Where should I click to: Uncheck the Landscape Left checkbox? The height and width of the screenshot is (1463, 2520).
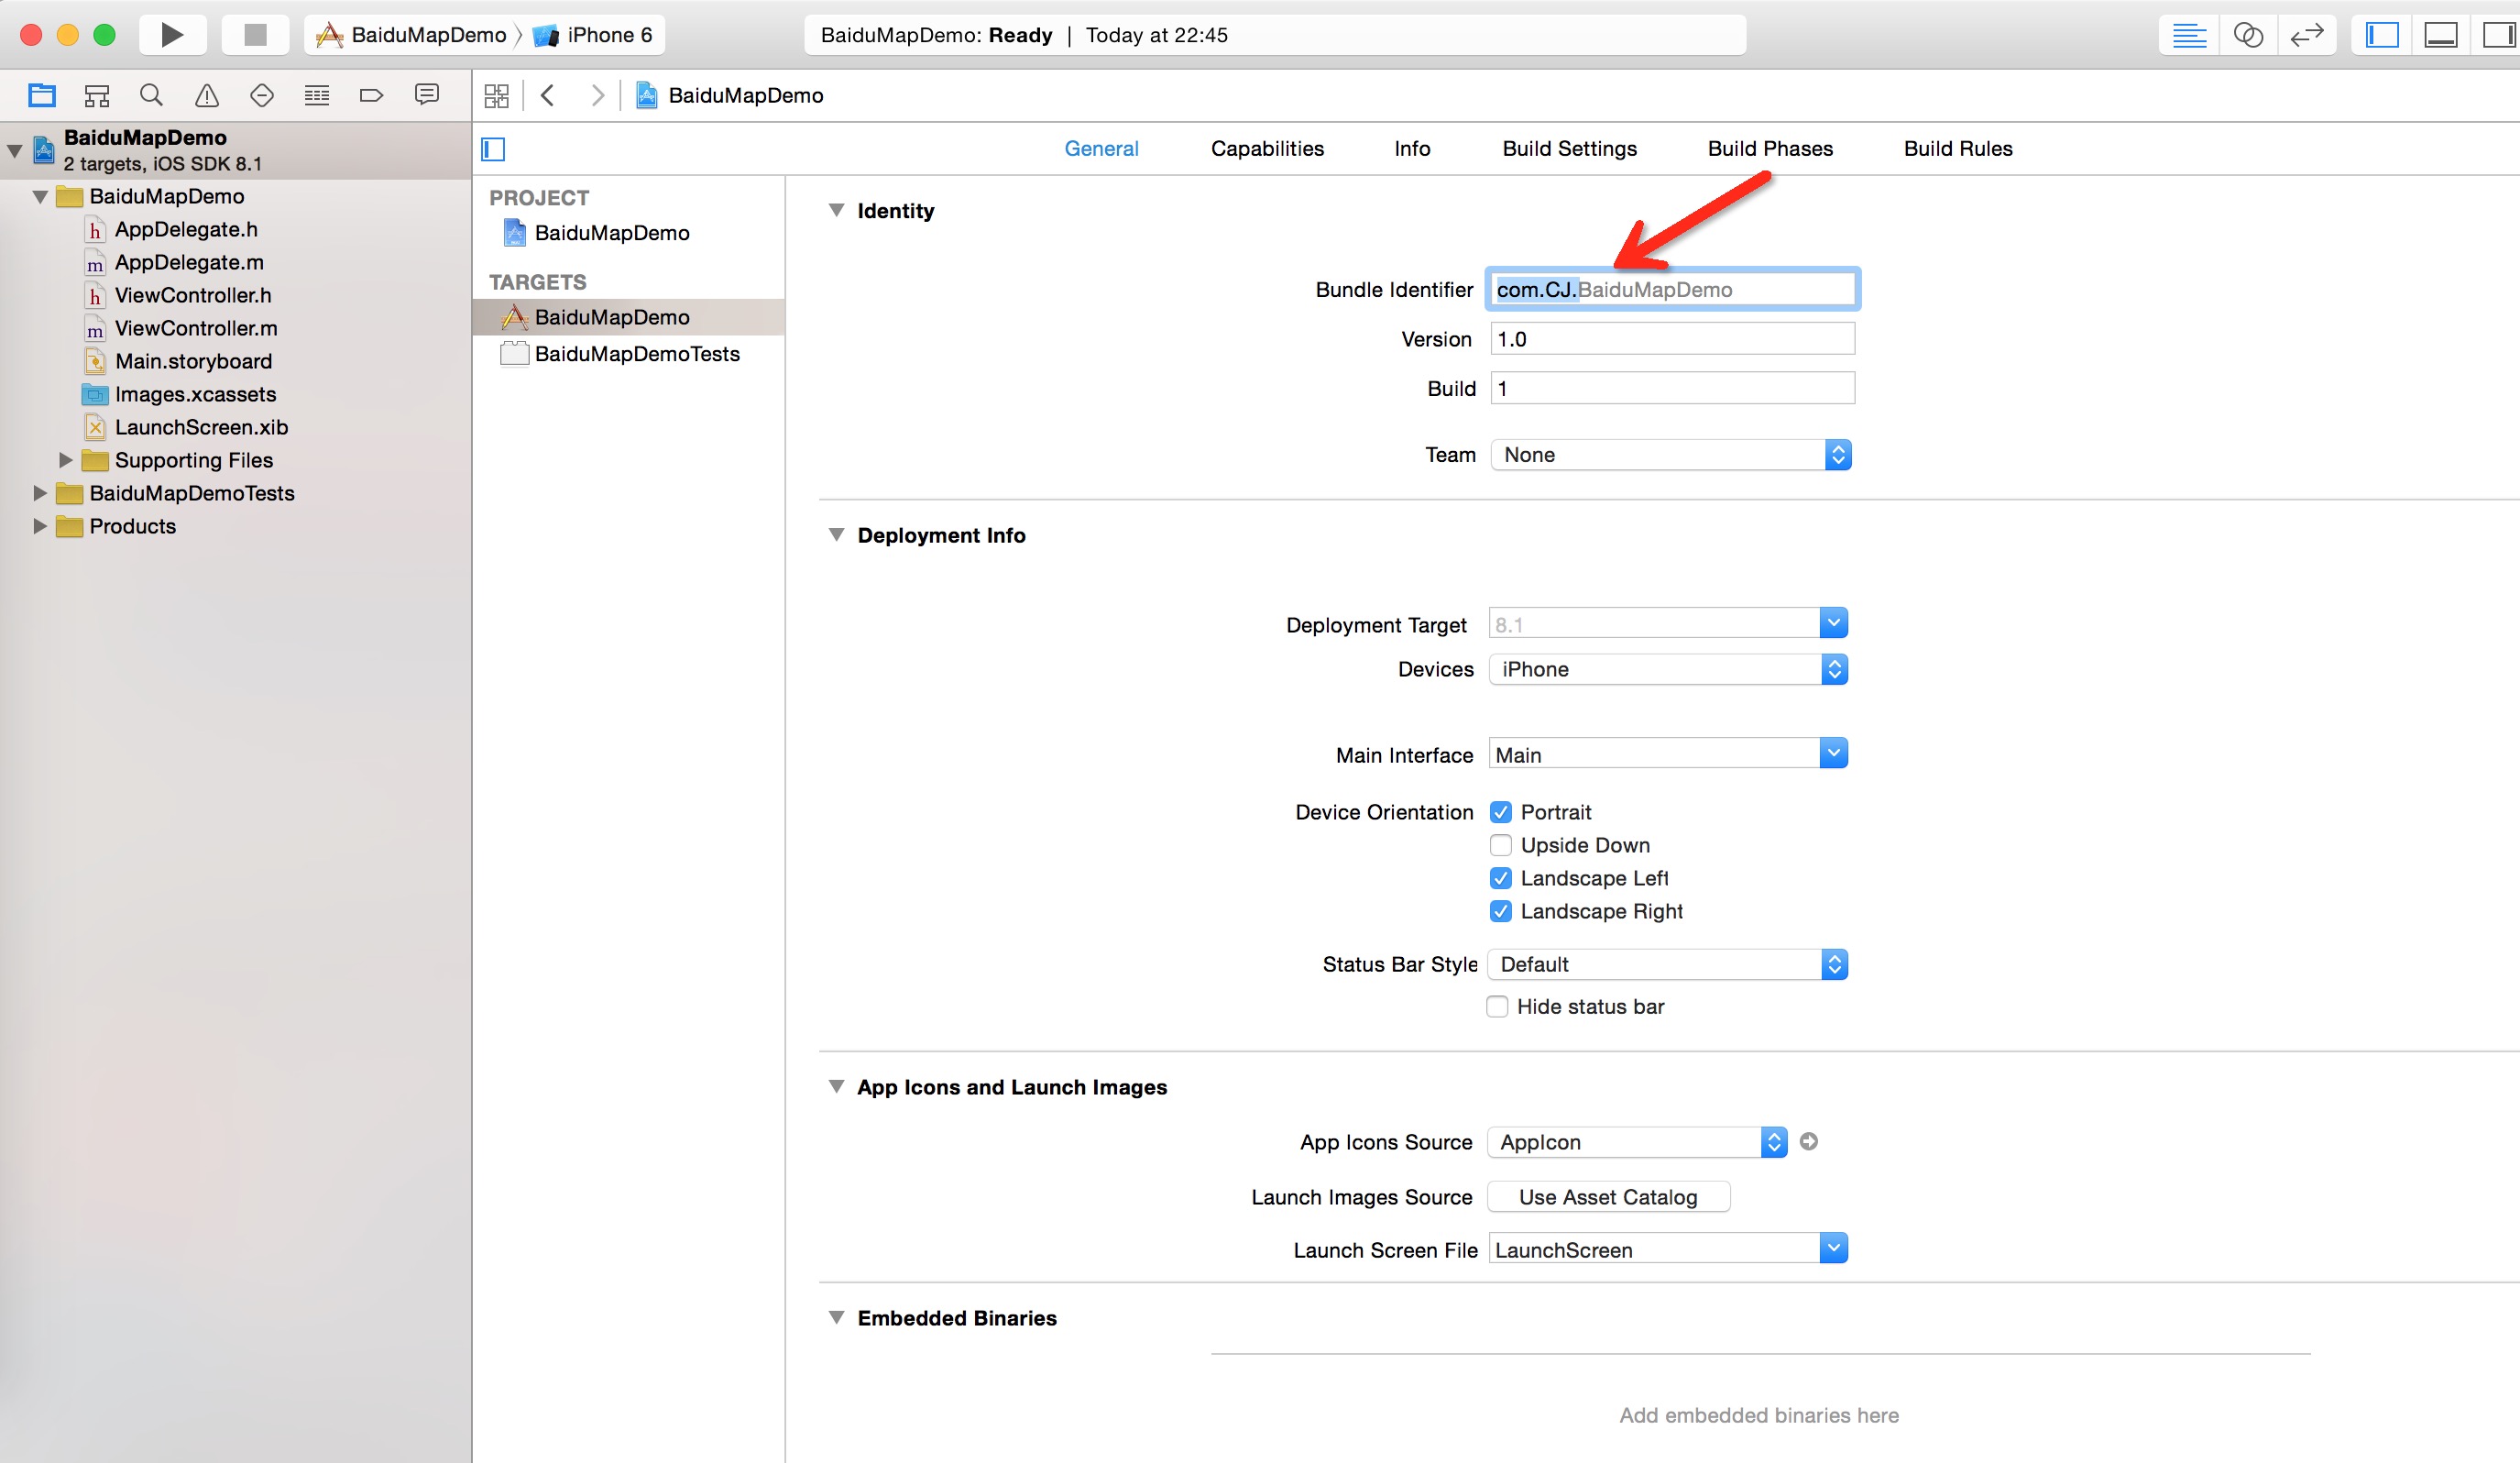(x=1500, y=878)
